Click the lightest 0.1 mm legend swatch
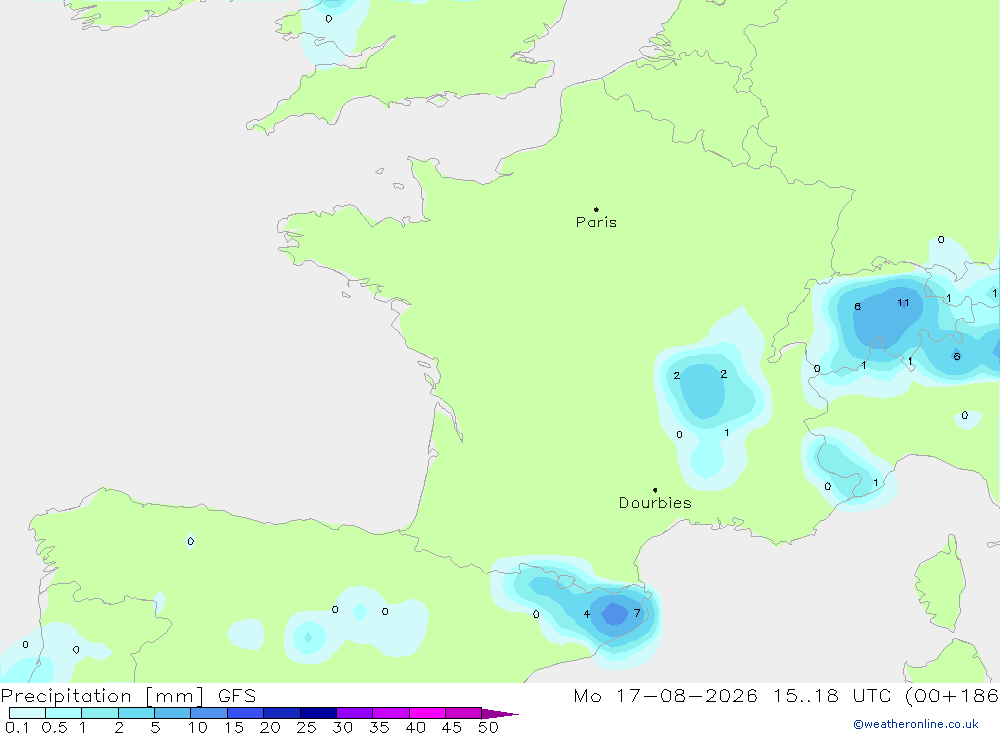1000x733 pixels. point(27,713)
